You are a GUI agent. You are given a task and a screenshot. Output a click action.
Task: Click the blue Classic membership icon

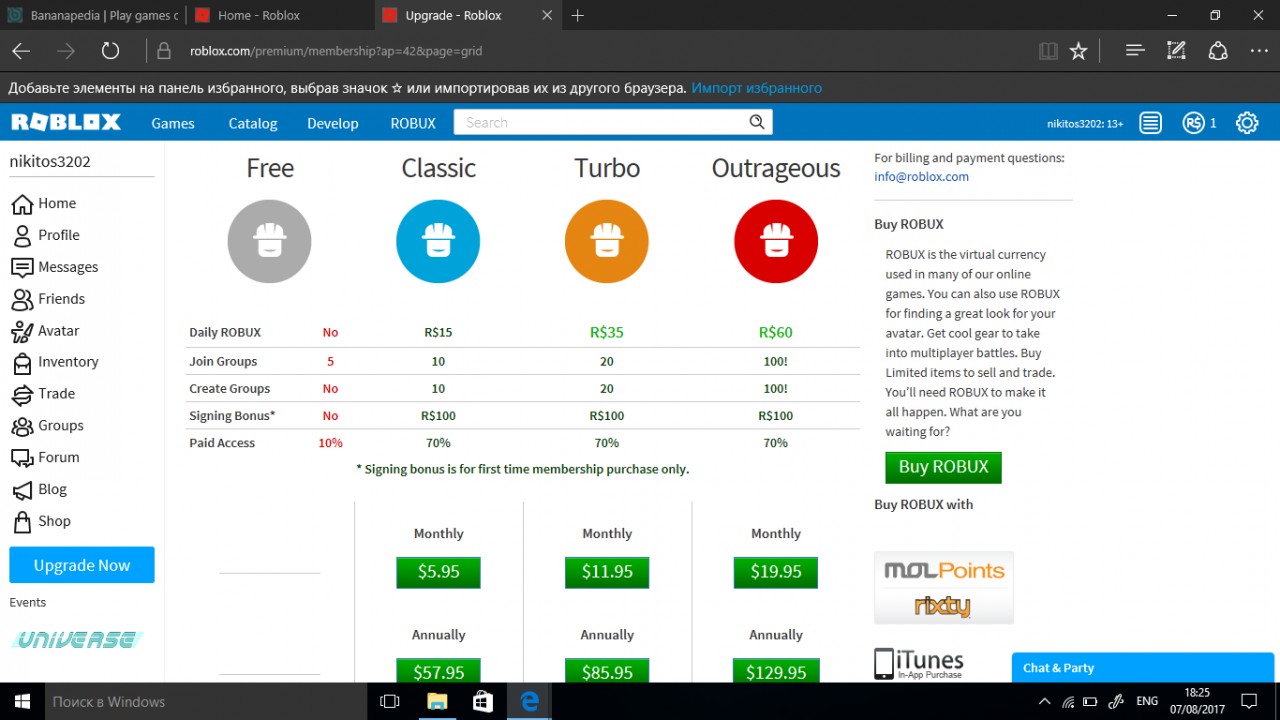pos(438,241)
